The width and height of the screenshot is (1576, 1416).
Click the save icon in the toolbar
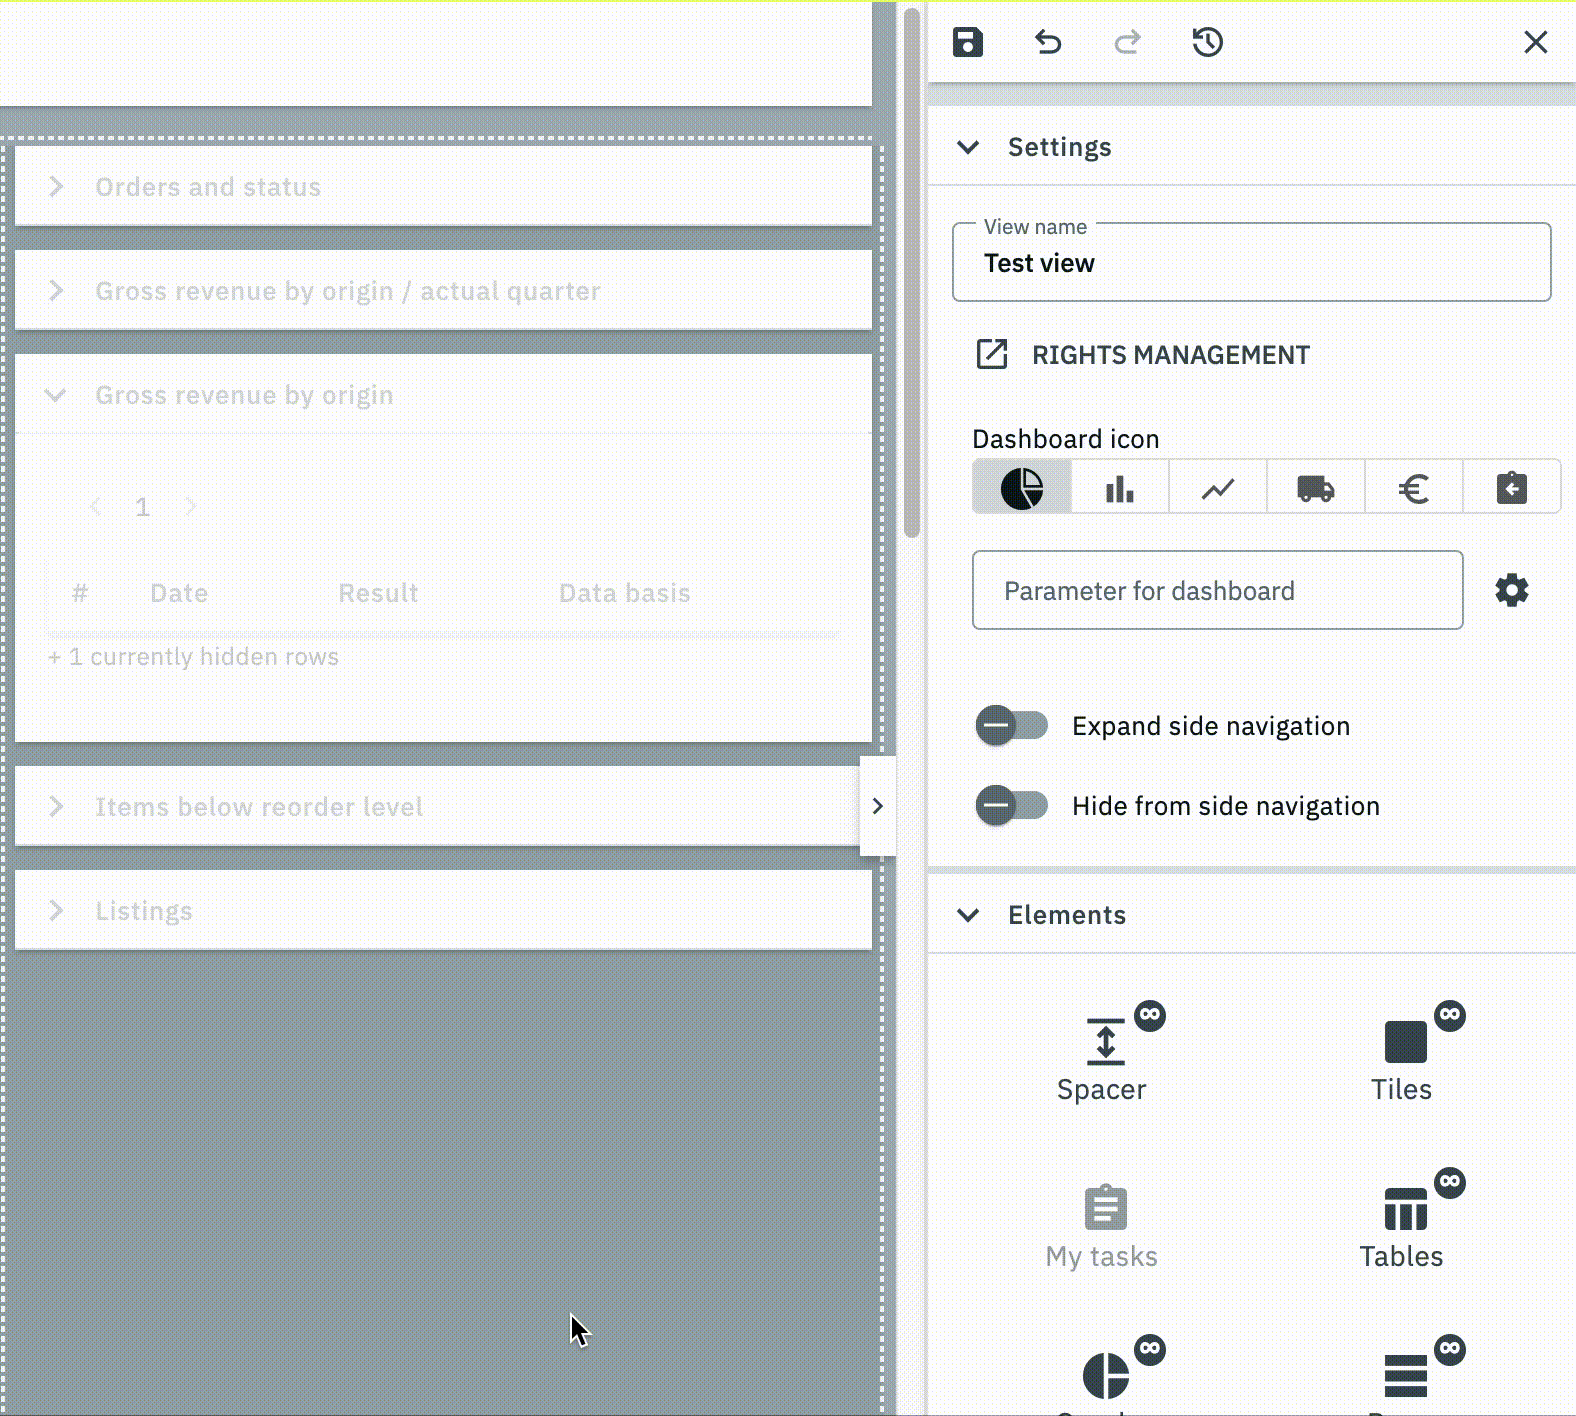click(x=967, y=42)
